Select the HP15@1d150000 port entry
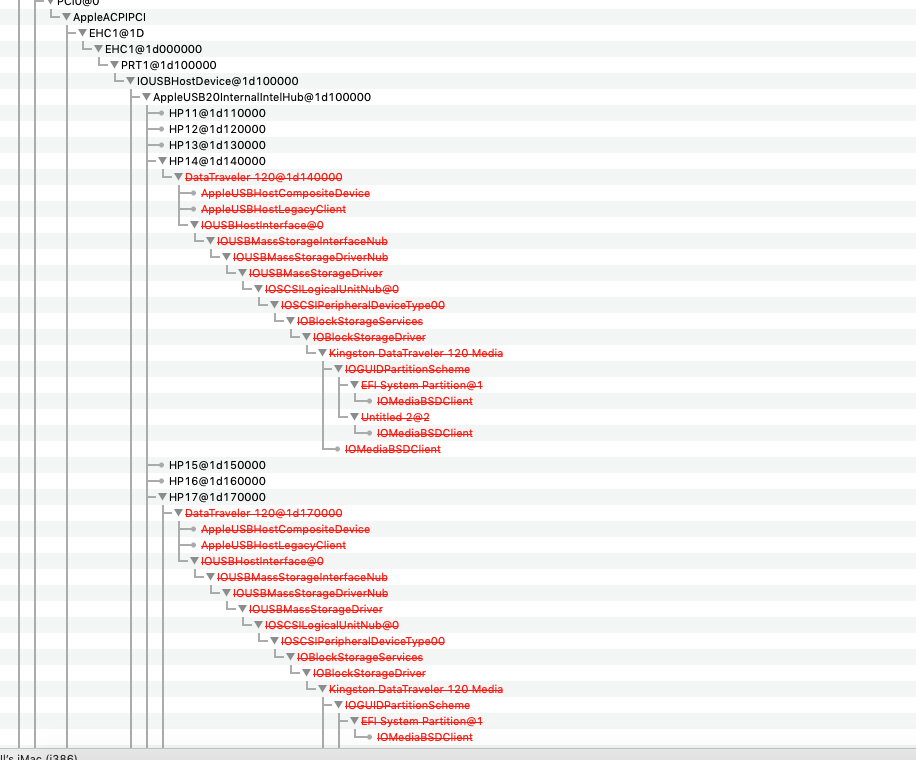This screenshot has width=916, height=760. [x=217, y=465]
